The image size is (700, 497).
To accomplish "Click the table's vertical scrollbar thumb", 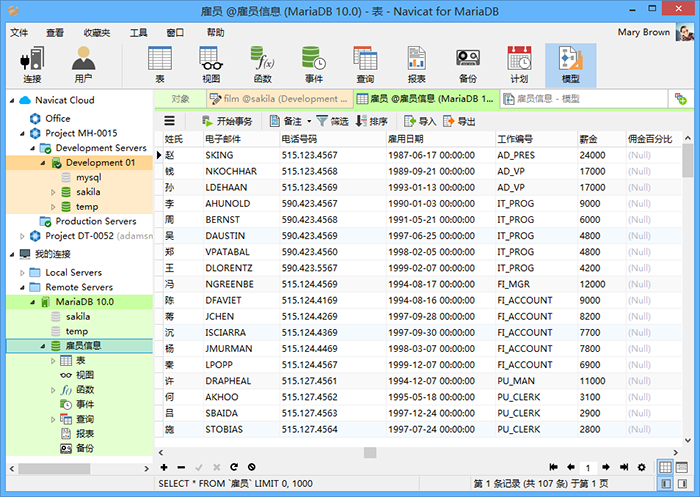I will pos(688,161).
